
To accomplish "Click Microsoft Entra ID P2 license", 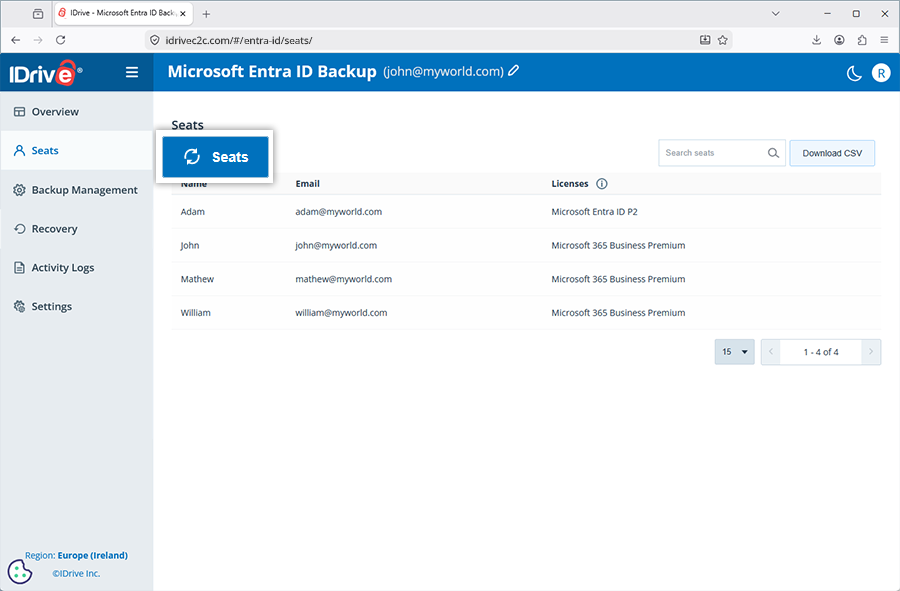I will [594, 212].
